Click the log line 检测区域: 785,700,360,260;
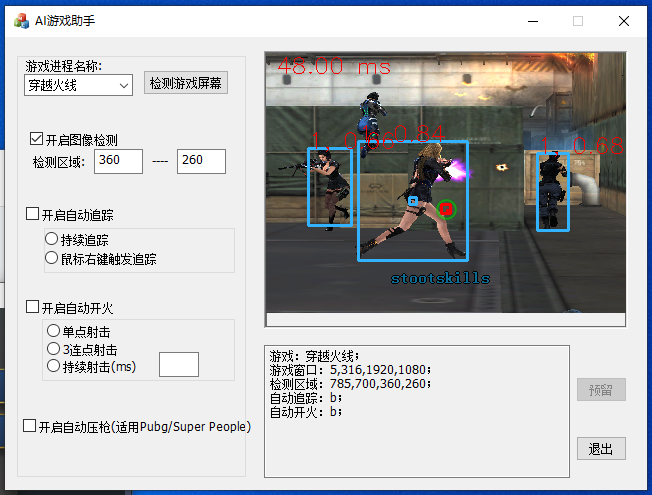652x495 pixels. point(351,384)
